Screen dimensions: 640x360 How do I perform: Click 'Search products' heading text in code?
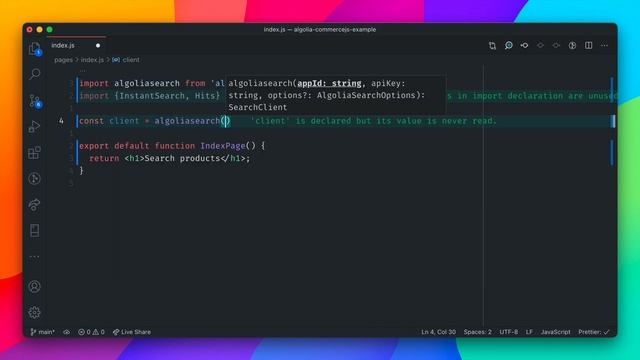pyautogui.click(x=182, y=158)
